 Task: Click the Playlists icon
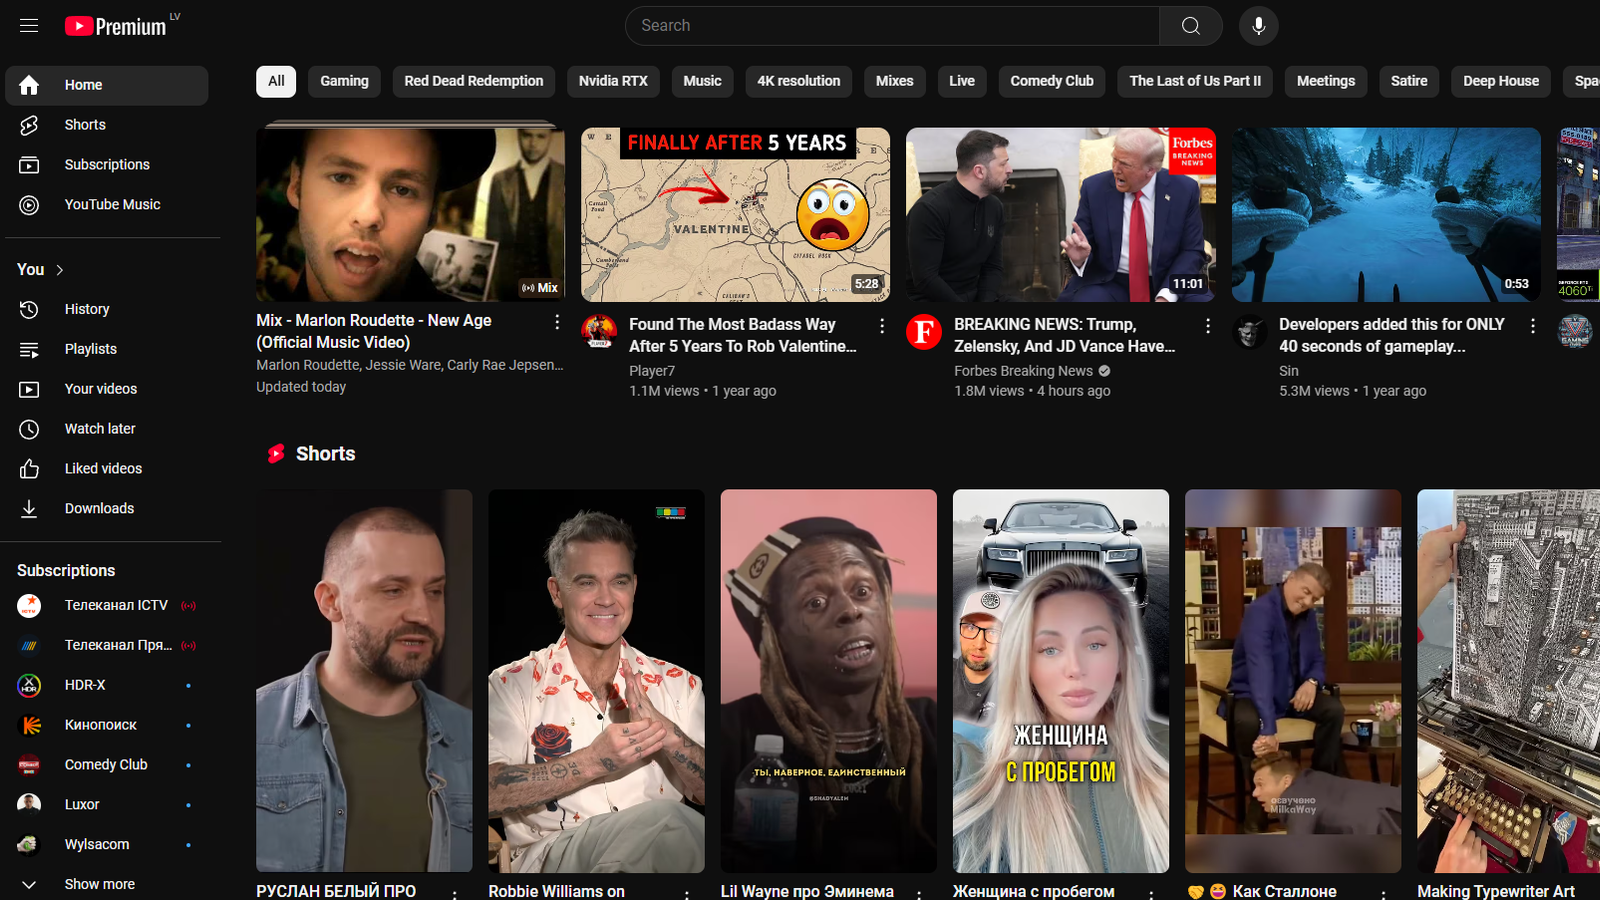pos(29,350)
